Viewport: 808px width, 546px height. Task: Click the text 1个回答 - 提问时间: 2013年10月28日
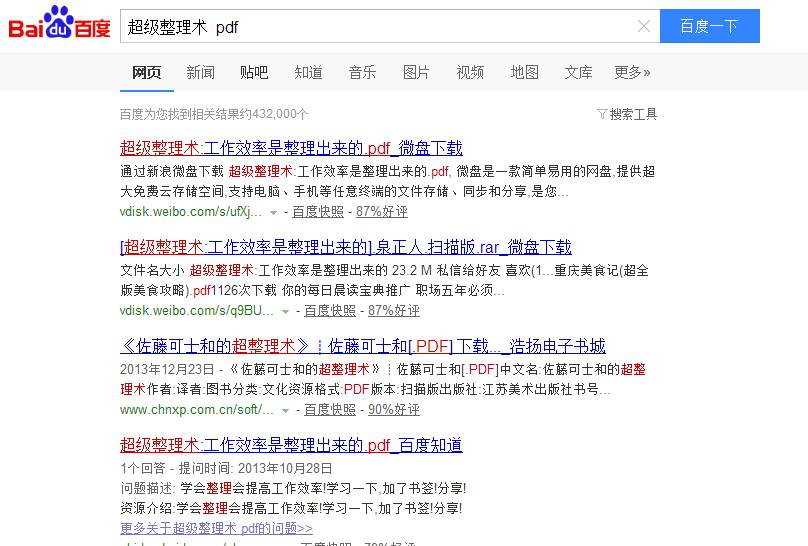(226, 468)
